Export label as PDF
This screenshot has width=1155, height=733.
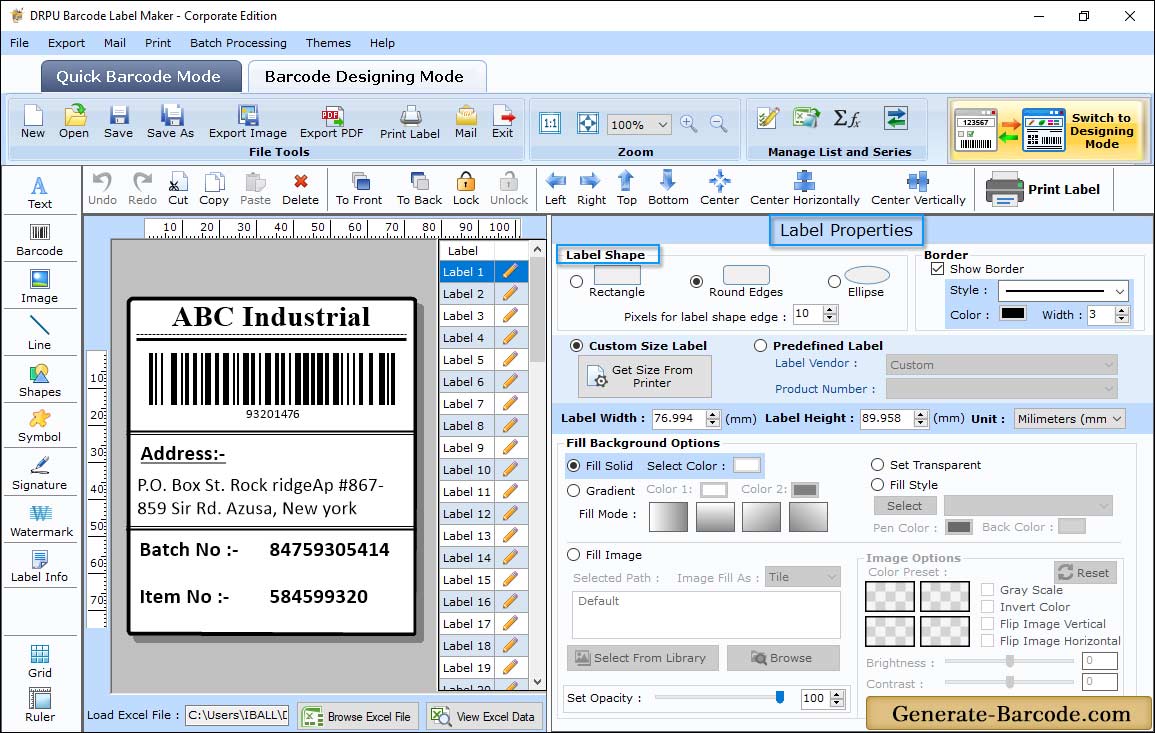point(331,122)
